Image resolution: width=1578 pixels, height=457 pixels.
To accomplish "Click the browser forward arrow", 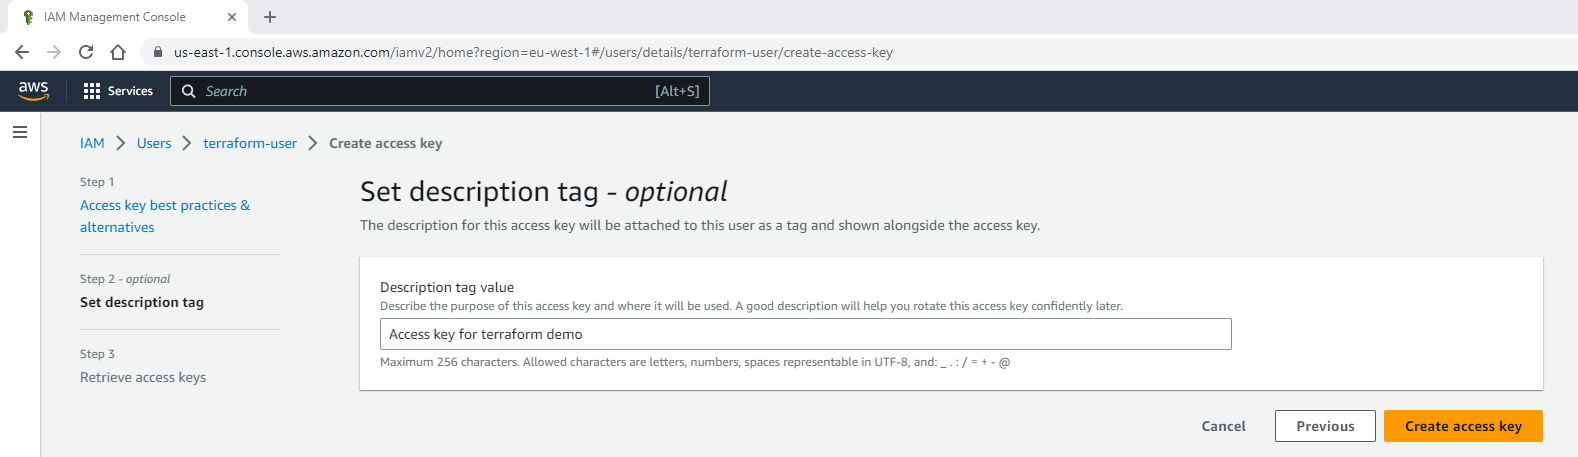I will 54,52.
